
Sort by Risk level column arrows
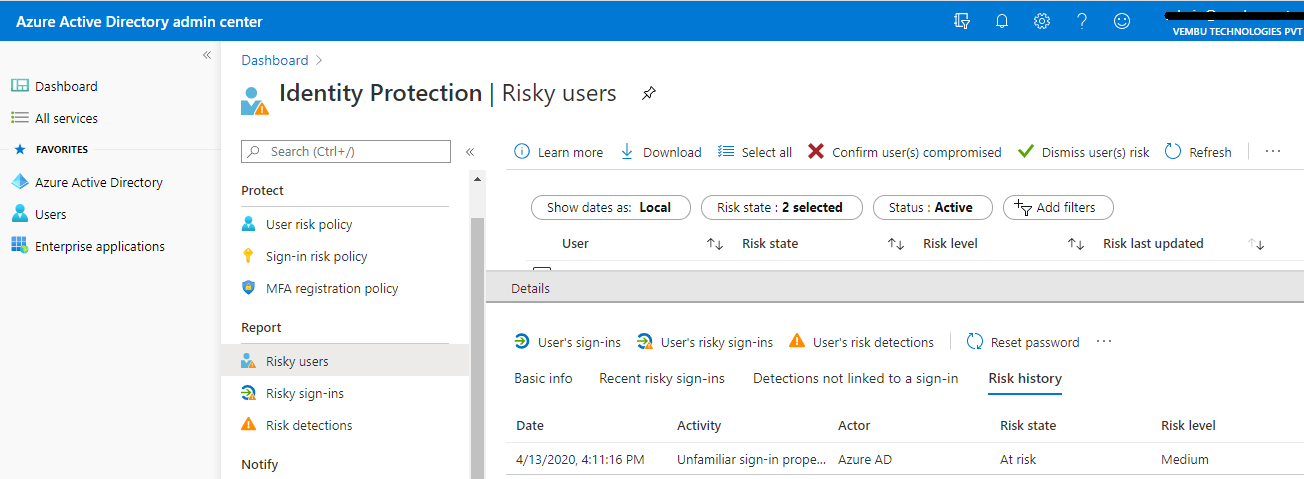pyautogui.click(x=1076, y=244)
